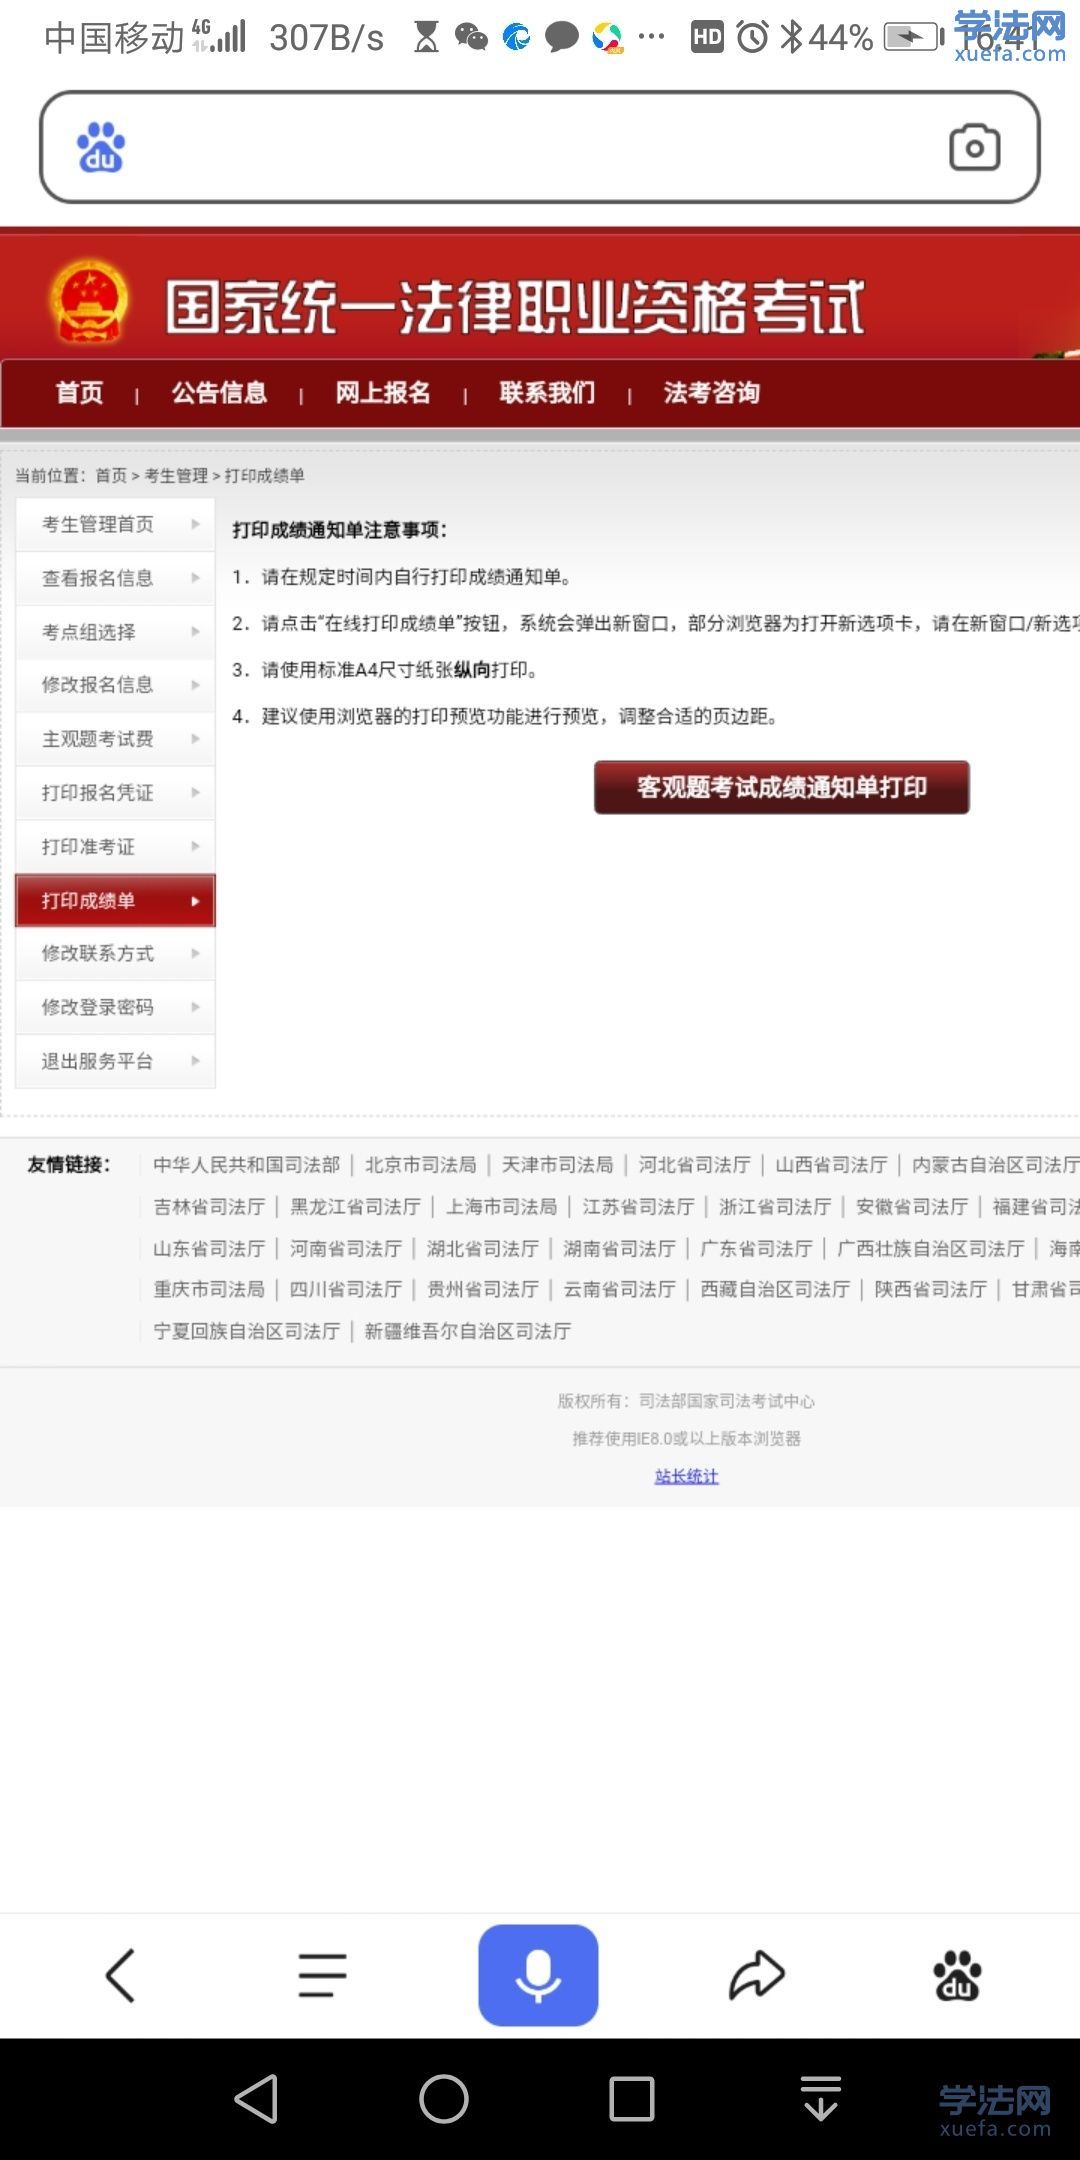Select 主观题考试费 in sidebar
The width and height of the screenshot is (1080, 2160).
click(x=115, y=739)
